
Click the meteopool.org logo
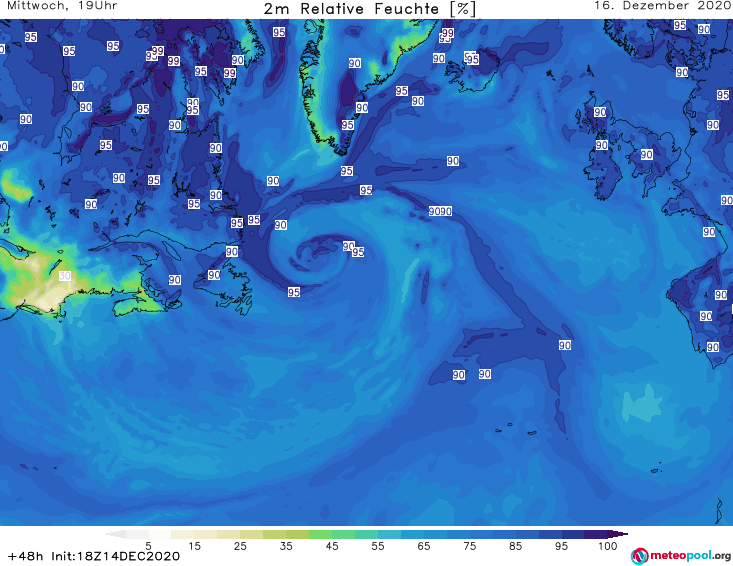click(681, 556)
